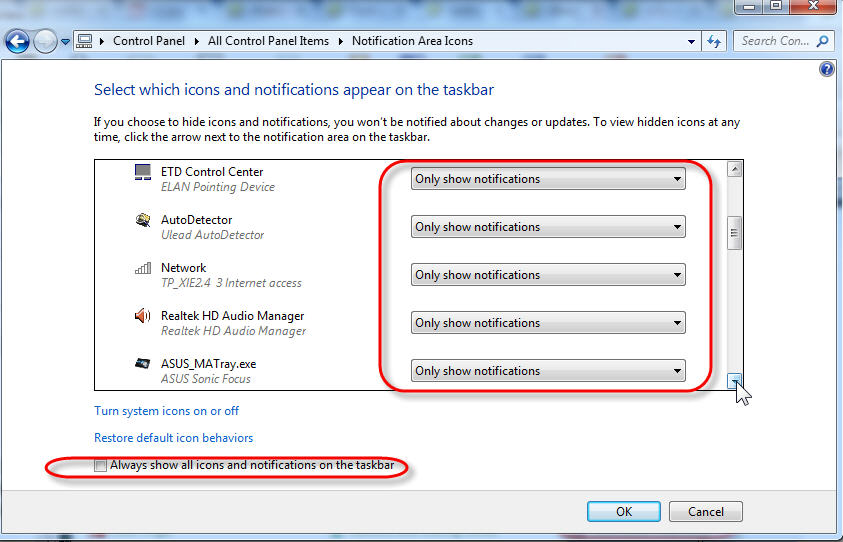Open AutoDetector behavior dropdown
Viewport: 843px width, 542px height.
click(x=548, y=227)
